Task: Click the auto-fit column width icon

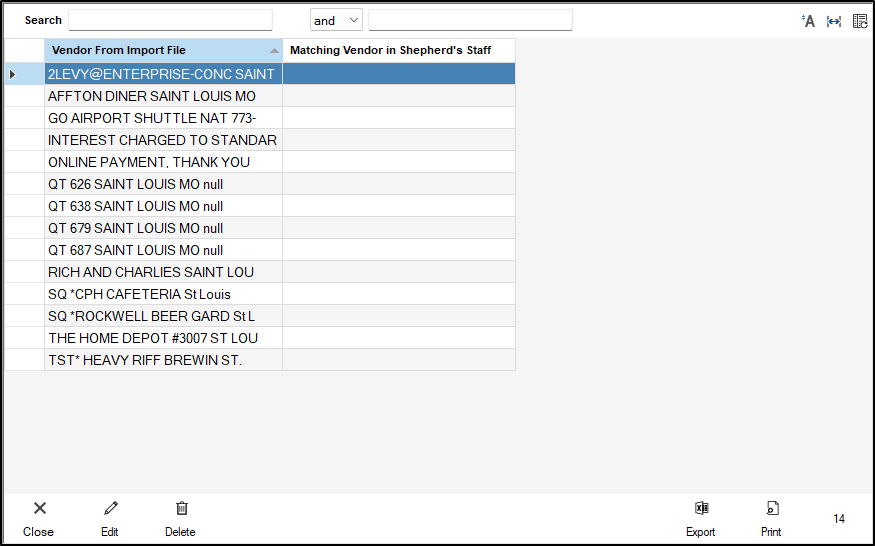Action: pos(834,21)
